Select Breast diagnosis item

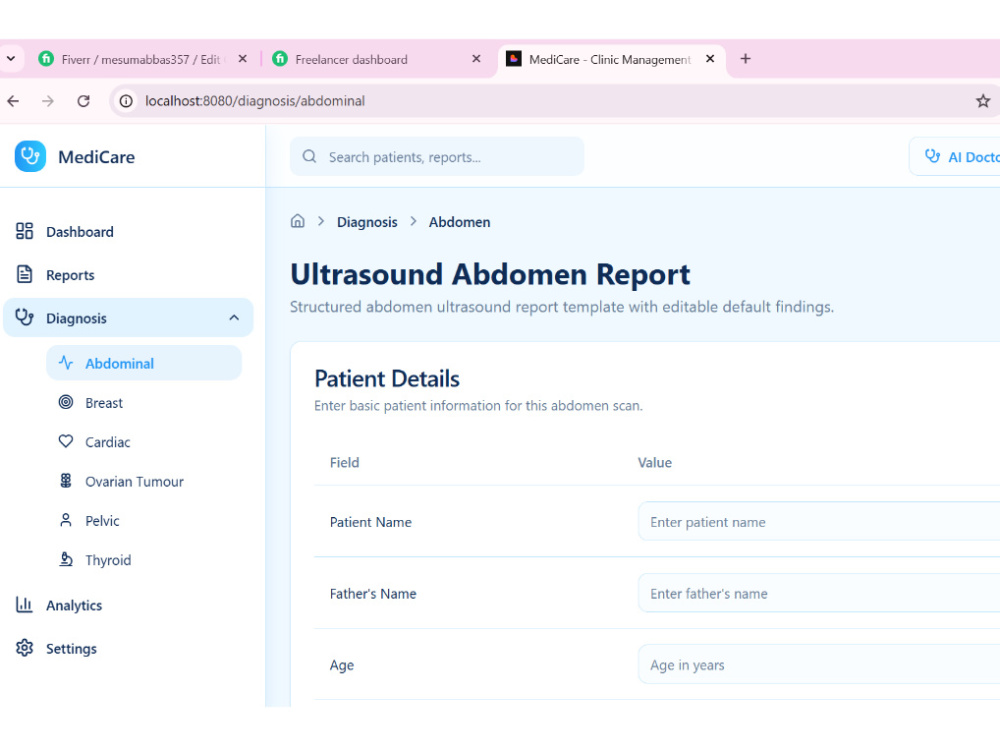(x=143, y=402)
